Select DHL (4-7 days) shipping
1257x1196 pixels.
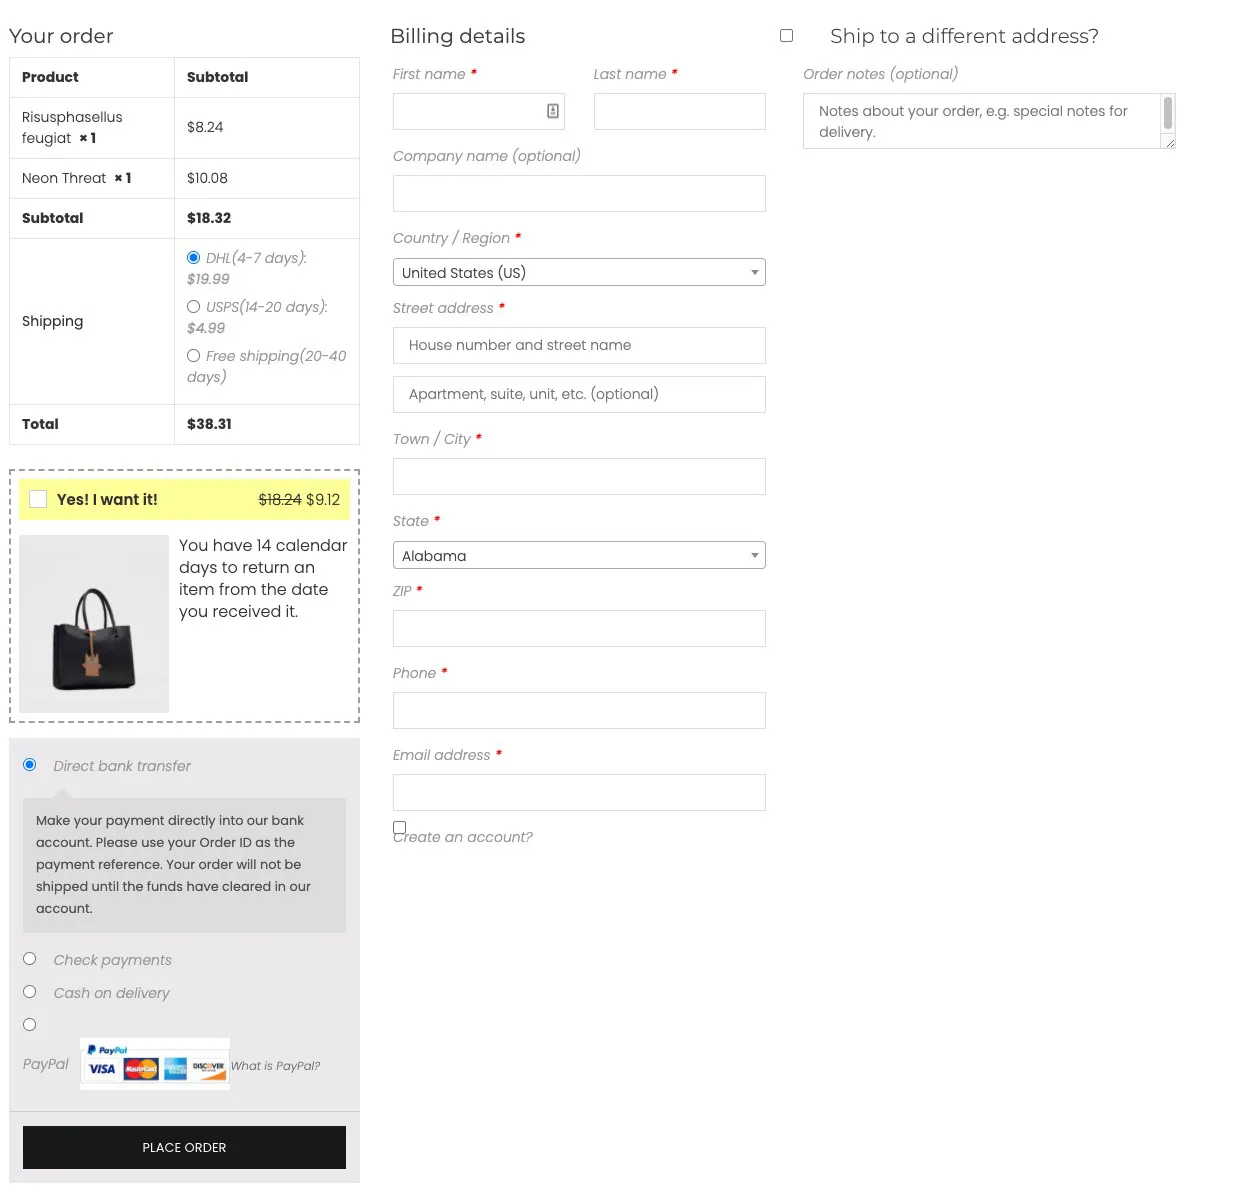tap(194, 258)
